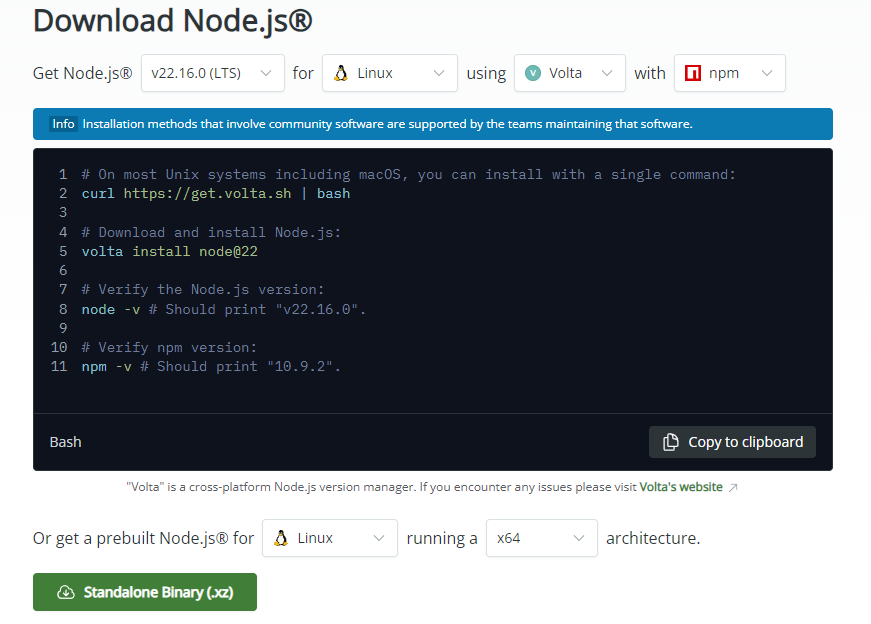871x624 pixels.
Task: Click the Tux penguin icon in the top Linux dropdown
Action: tap(341, 73)
